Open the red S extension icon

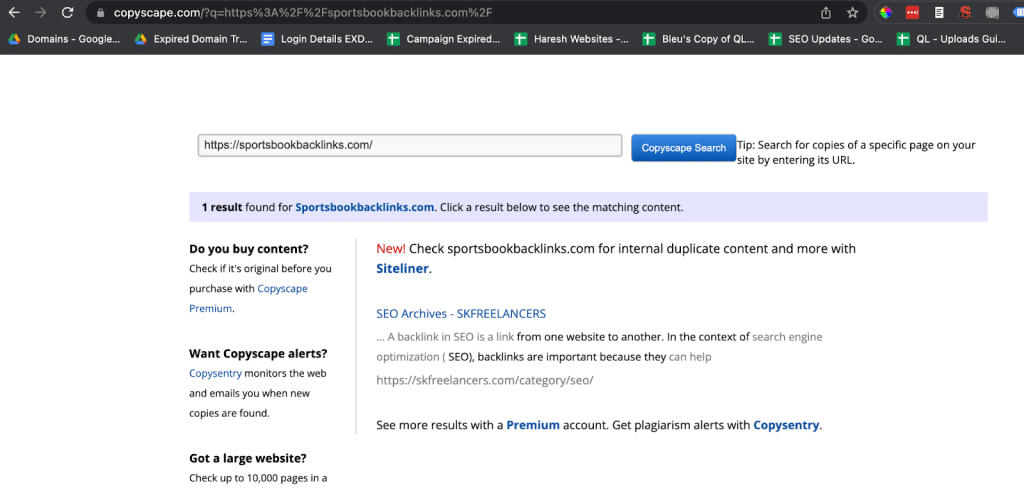[965, 13]
